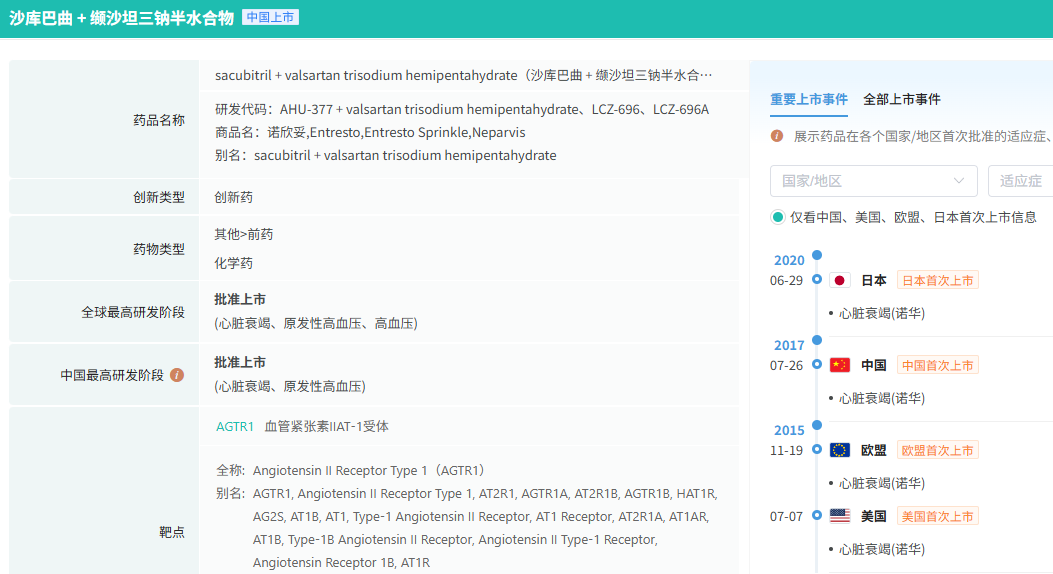
Task: Click the info icon beside 中国最高研发阶段
Action: [x=177, y=375]
